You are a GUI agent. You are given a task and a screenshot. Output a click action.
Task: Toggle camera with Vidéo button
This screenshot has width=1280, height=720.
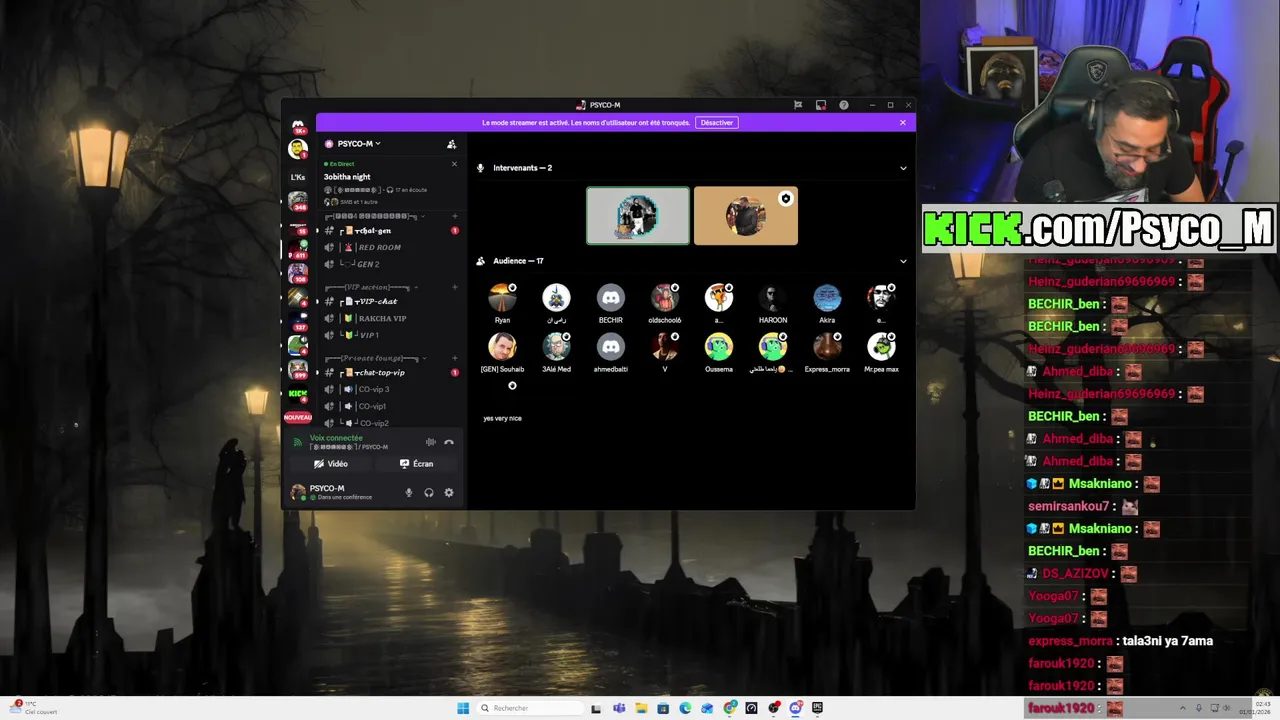[x=331, y=464]
